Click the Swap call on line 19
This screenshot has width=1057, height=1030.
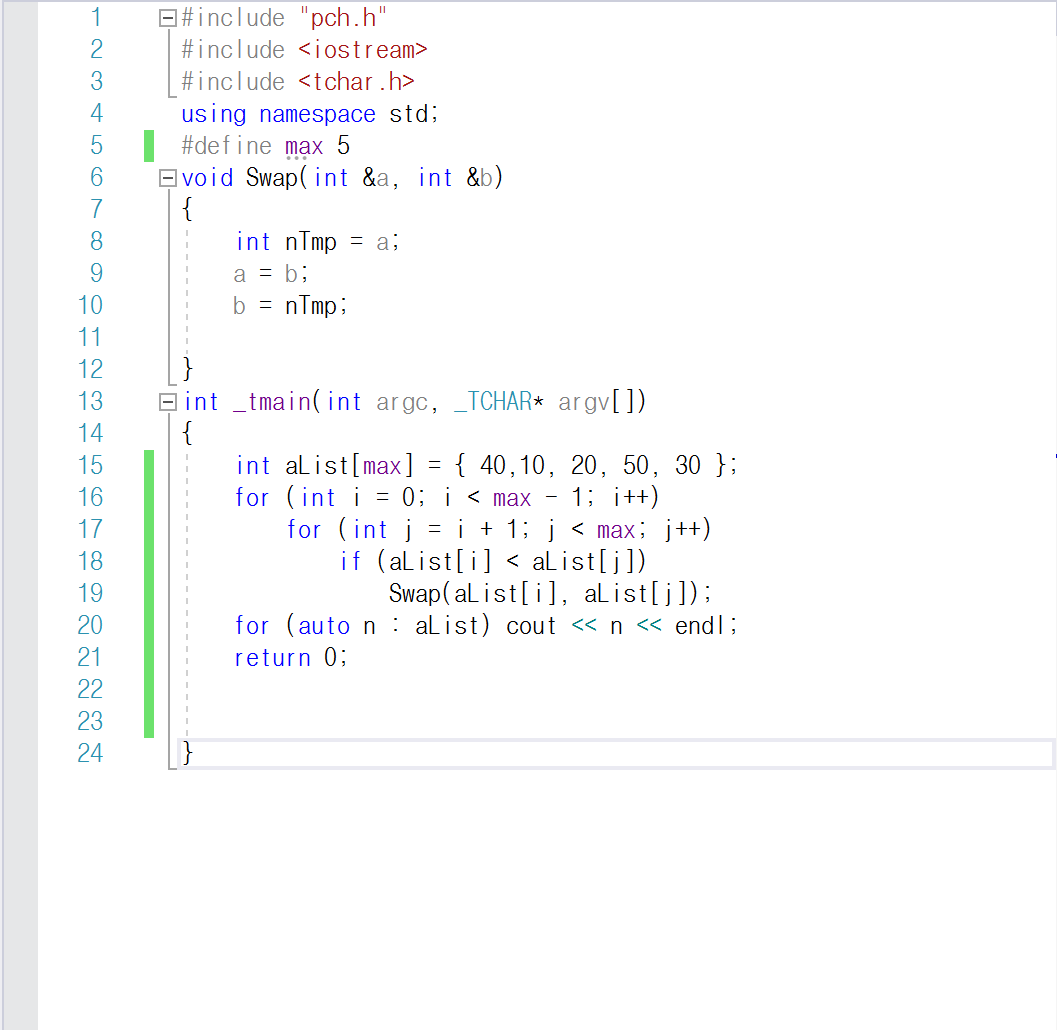(x=550, y=594)
